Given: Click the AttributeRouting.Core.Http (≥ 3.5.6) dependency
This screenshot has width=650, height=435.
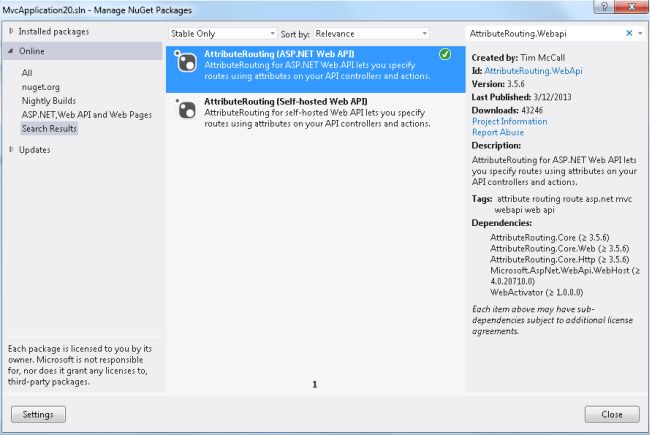Looking at the screenshot, I should [559, 260].
